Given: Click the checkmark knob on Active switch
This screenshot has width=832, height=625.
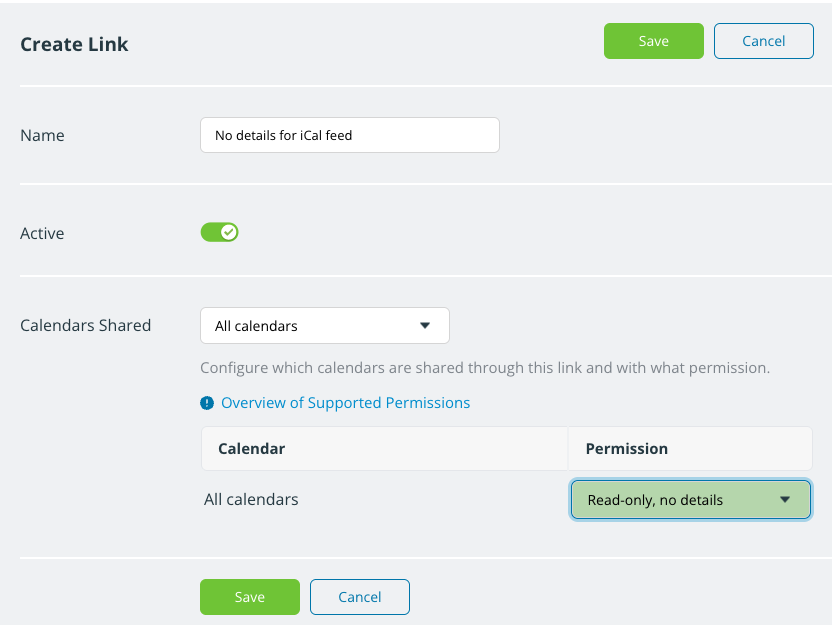Looking at the screenshot, I should pyautogui.click(x=229, y=232).
